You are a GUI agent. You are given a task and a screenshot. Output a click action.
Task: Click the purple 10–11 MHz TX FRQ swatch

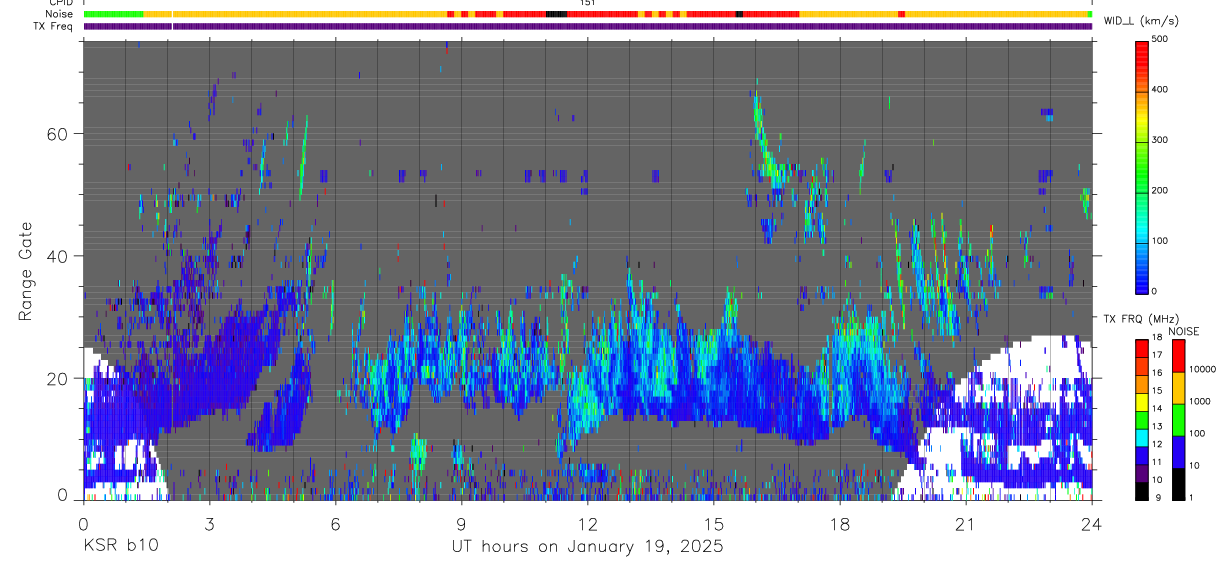coord(1141,471)
